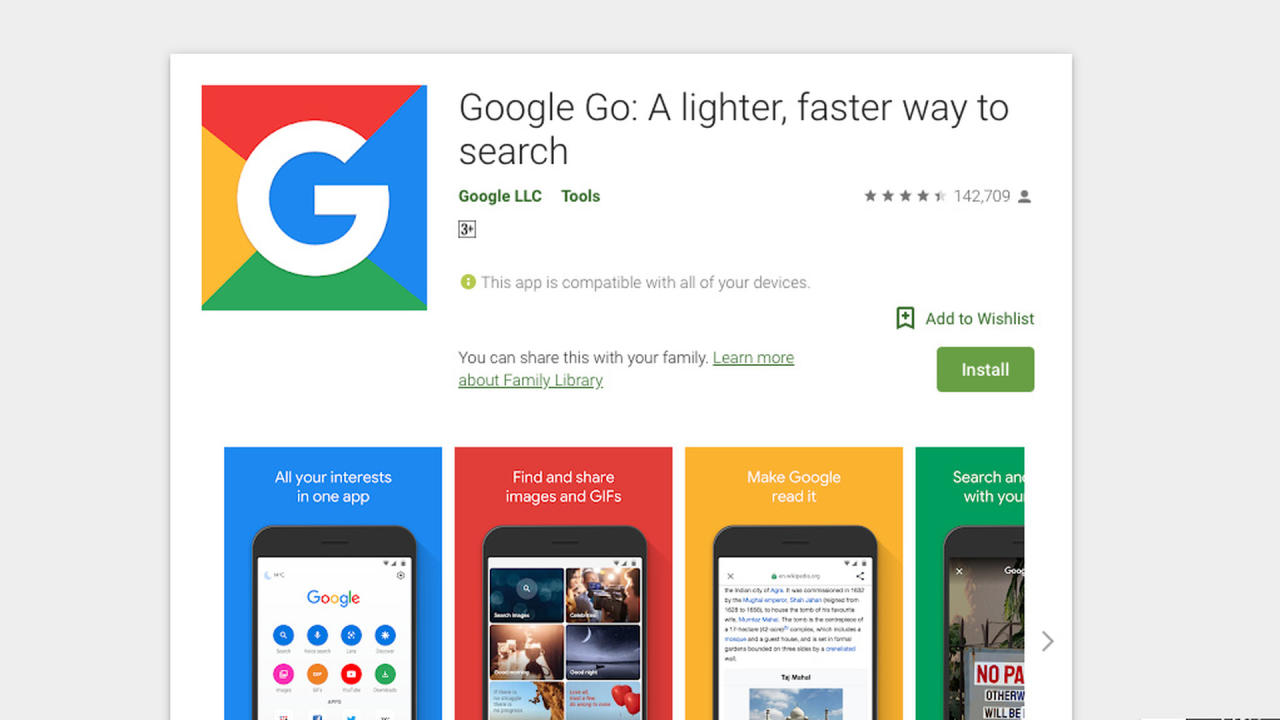Click the Add to Wishlist bookmark icon
The height and width of the screenshot is (720, 1280).
tap(905, 318)
